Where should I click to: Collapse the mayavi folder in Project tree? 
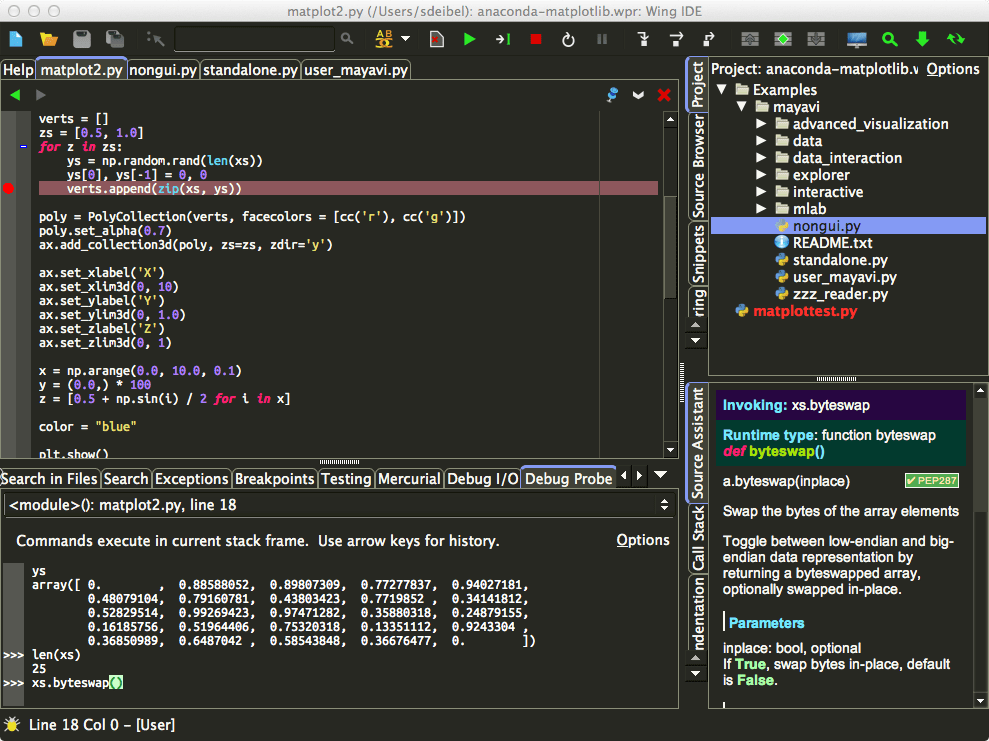point(741,106)
